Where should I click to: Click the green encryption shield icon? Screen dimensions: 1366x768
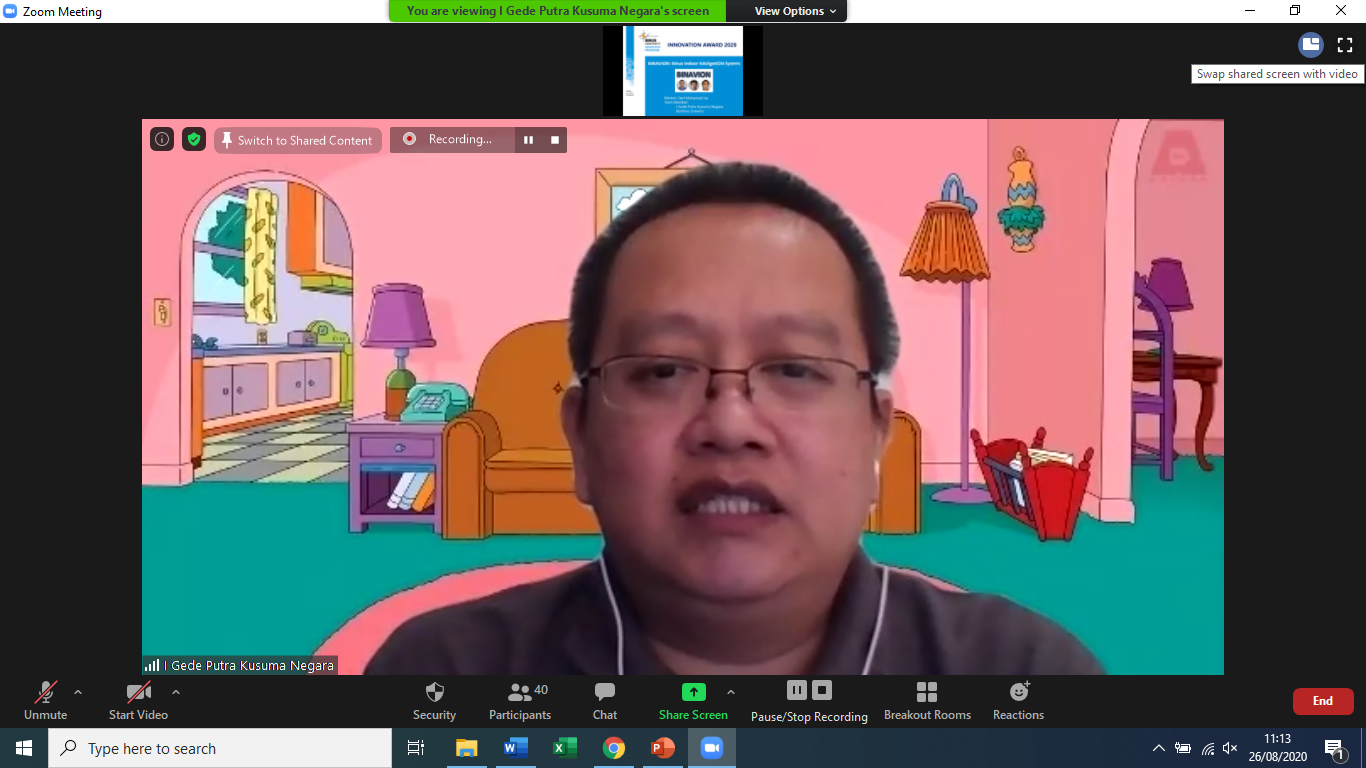pyautogui.click(x=194, y=140)
